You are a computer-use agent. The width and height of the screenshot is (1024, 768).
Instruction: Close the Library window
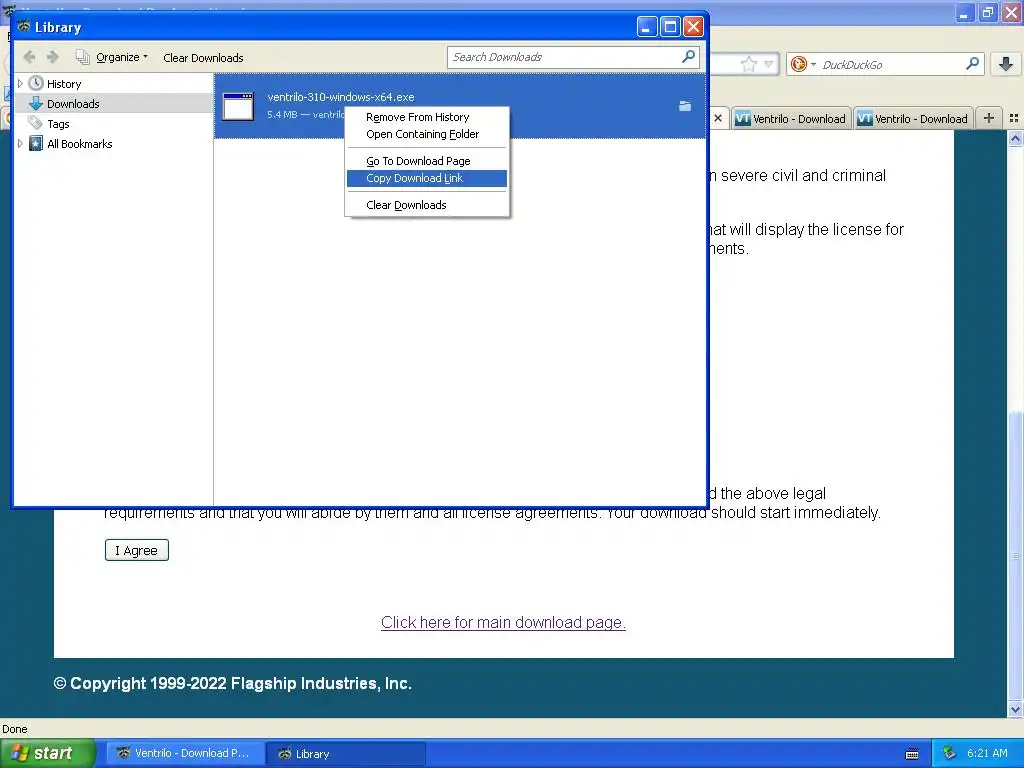[693, 27]
